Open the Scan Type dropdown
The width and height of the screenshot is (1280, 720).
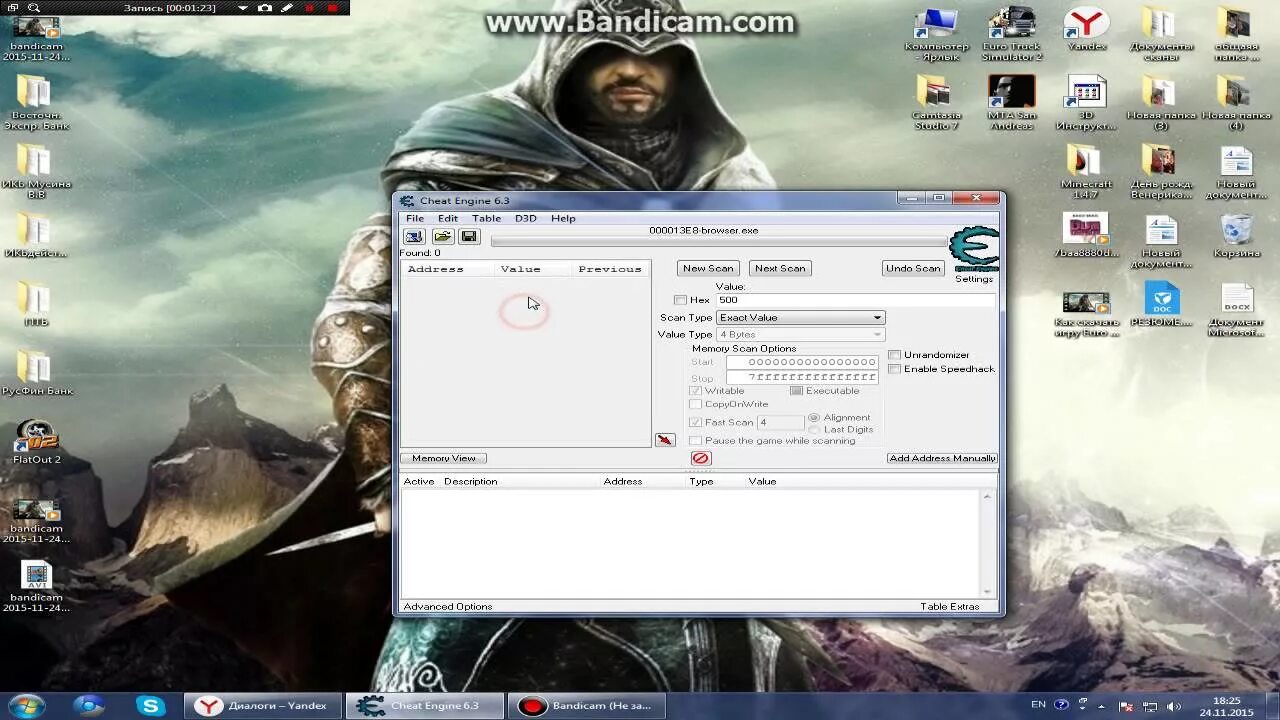(x=801, y=318)
